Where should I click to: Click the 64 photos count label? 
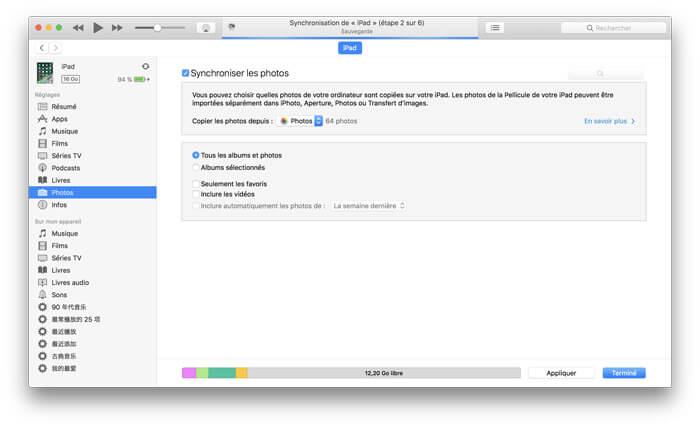tap(342, 121)
